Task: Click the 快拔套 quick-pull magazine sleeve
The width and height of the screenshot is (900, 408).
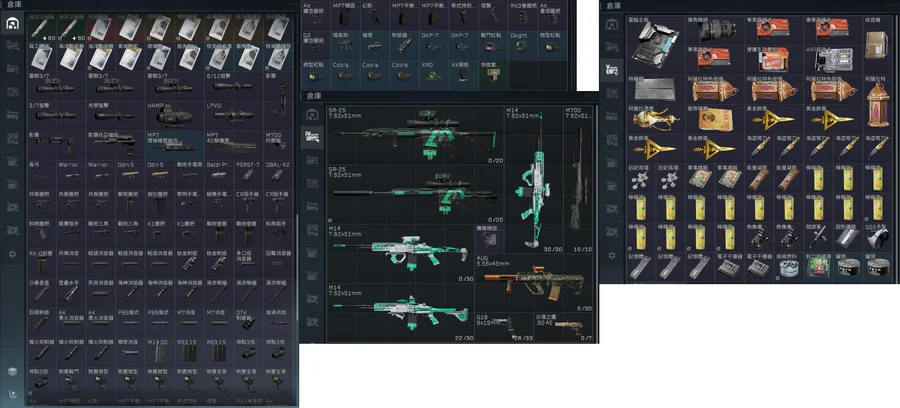Action: coord(494,75)
